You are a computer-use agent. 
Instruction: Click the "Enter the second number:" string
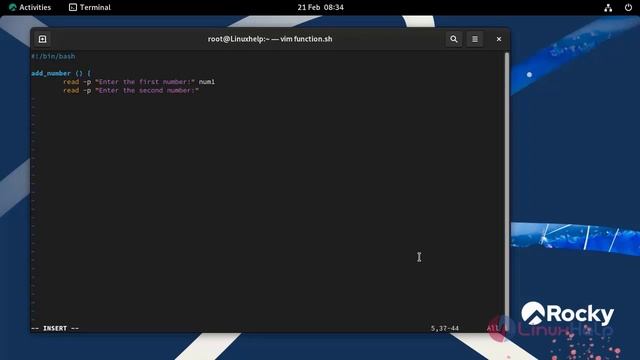[147, 91]
